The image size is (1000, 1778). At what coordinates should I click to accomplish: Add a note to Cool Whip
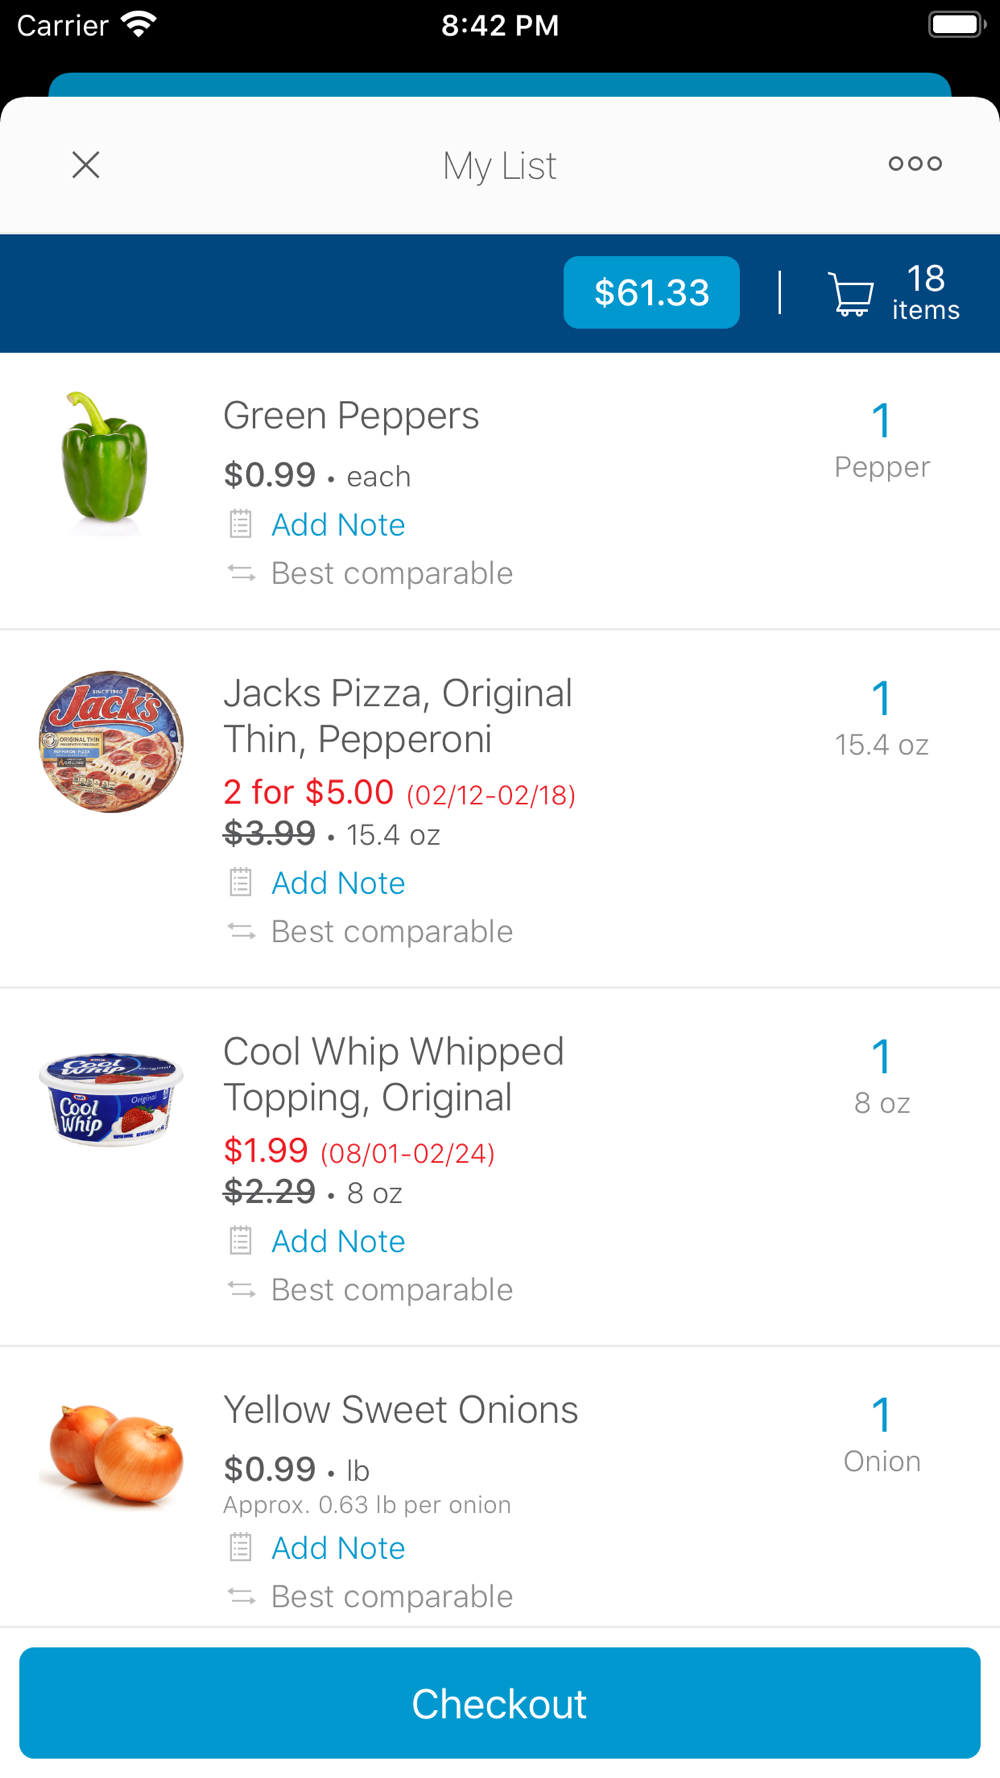point(338,1241)
